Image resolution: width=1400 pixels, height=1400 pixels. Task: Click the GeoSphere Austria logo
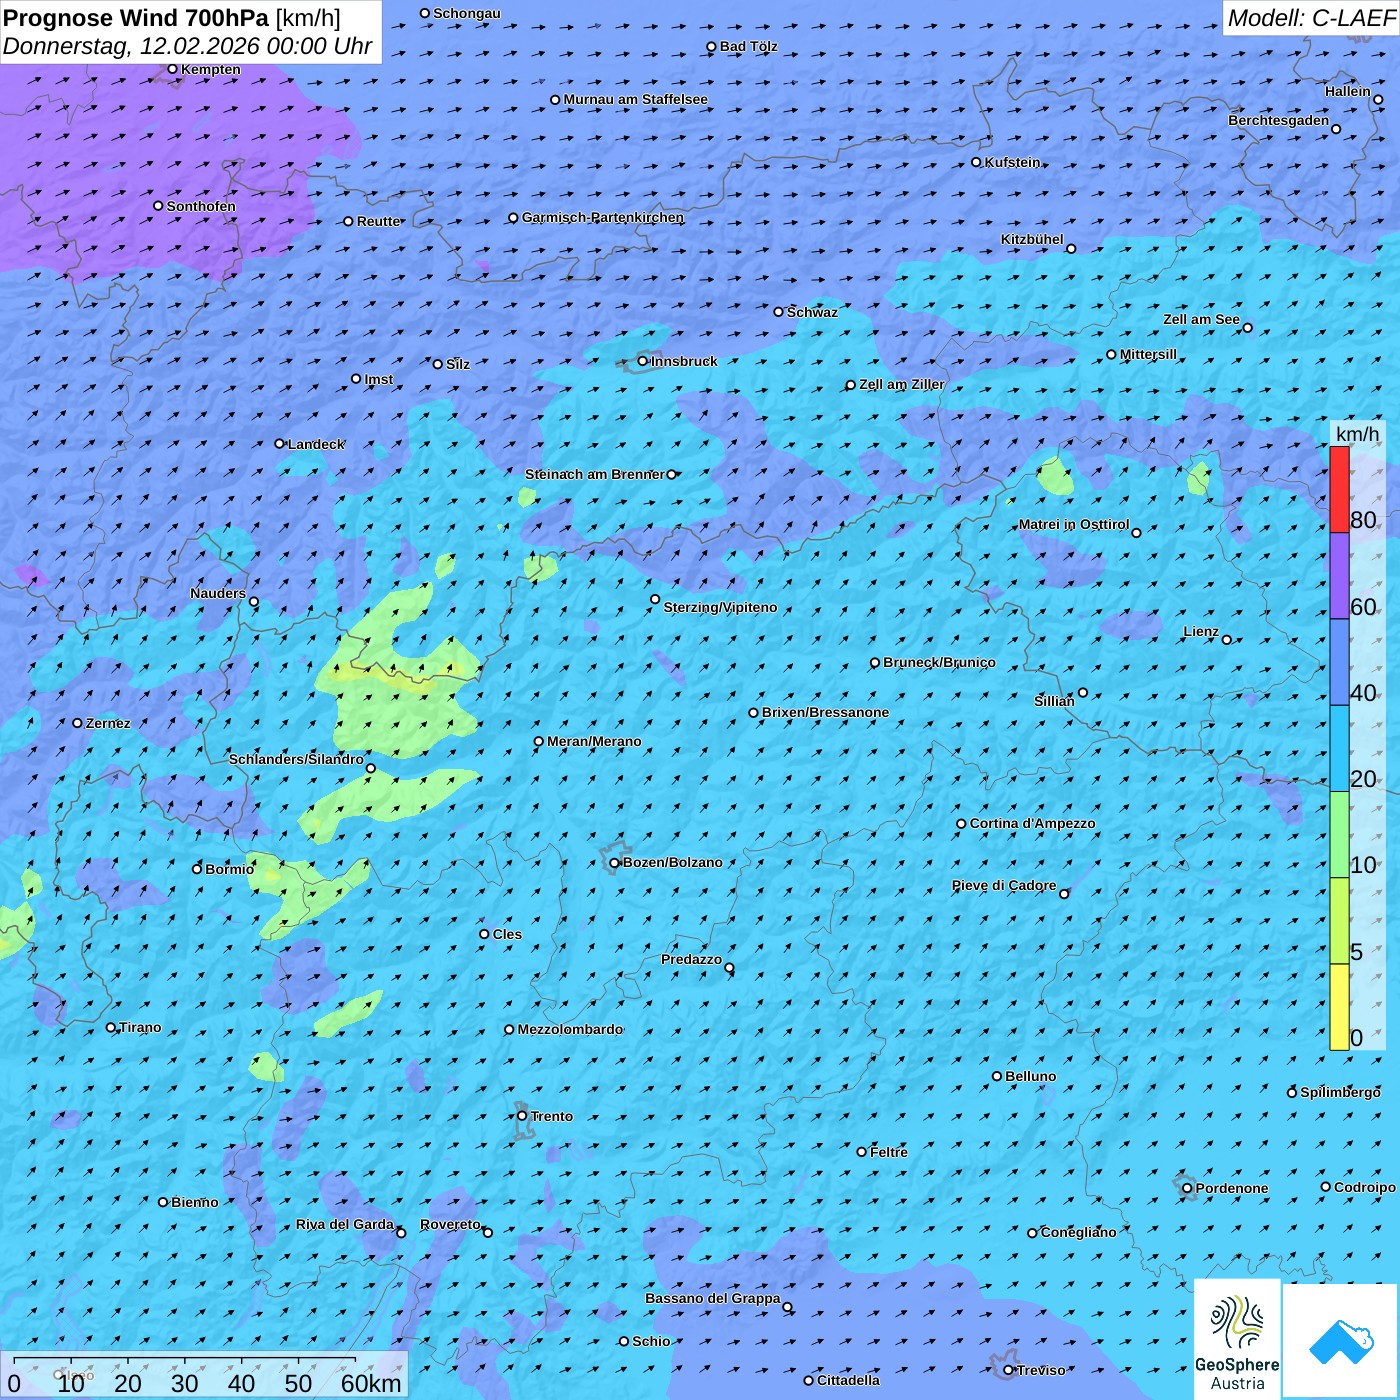tap(1238, 1340)
